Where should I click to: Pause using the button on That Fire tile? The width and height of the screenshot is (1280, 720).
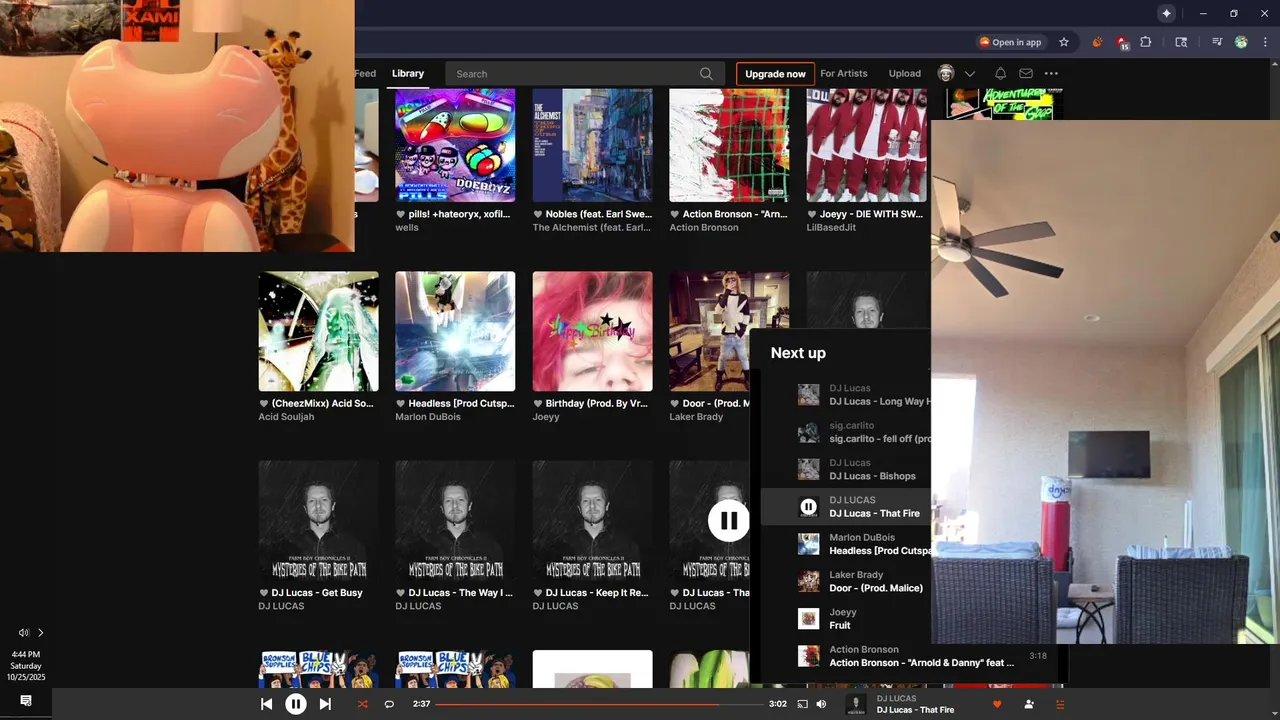[x=729, y=520]
